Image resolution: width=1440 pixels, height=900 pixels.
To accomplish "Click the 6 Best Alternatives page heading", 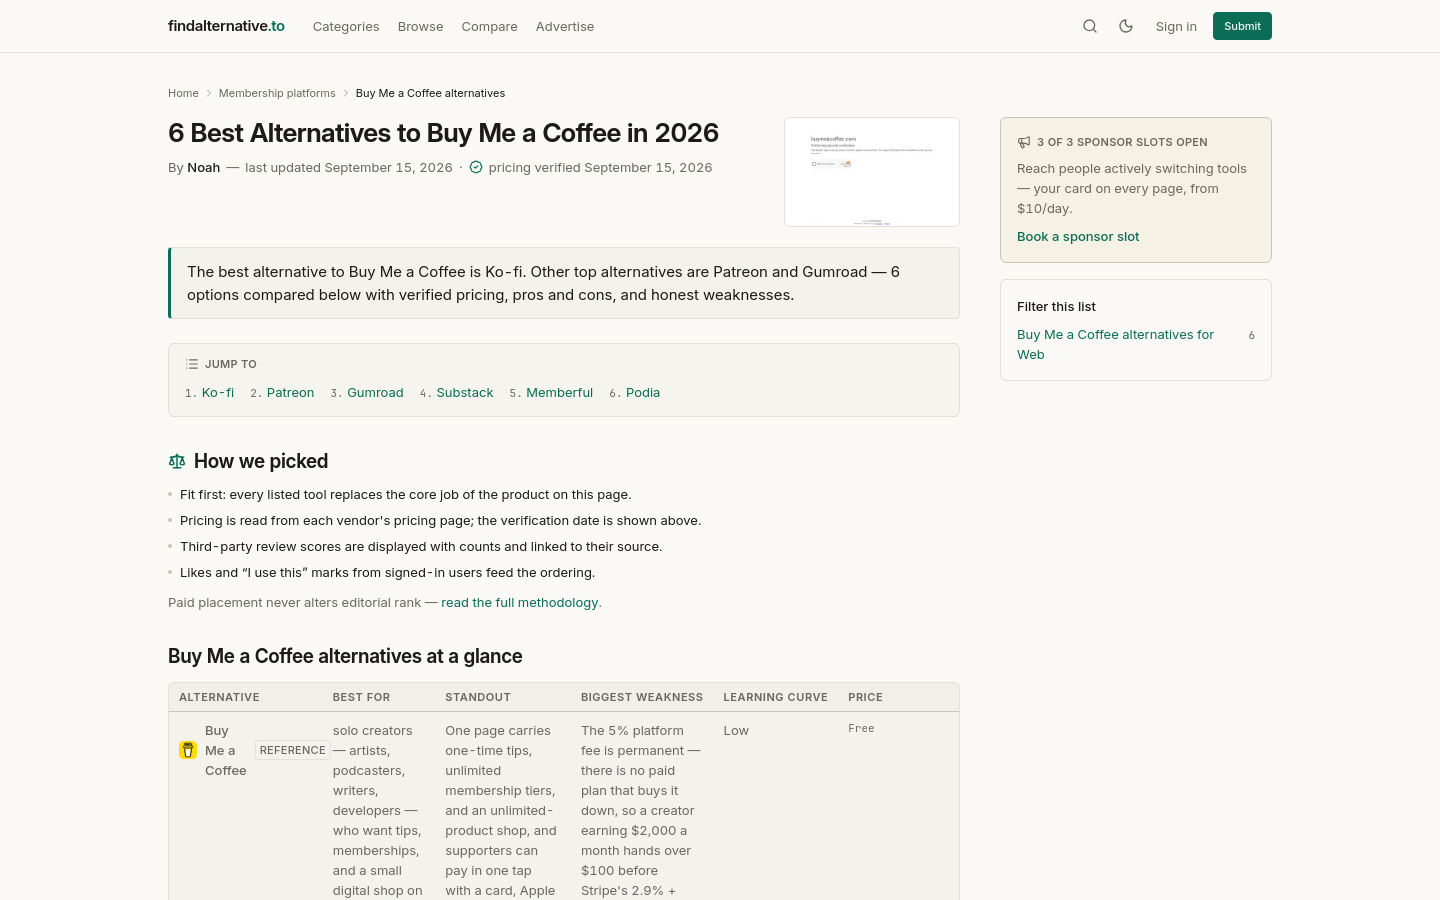I will 444,133.
